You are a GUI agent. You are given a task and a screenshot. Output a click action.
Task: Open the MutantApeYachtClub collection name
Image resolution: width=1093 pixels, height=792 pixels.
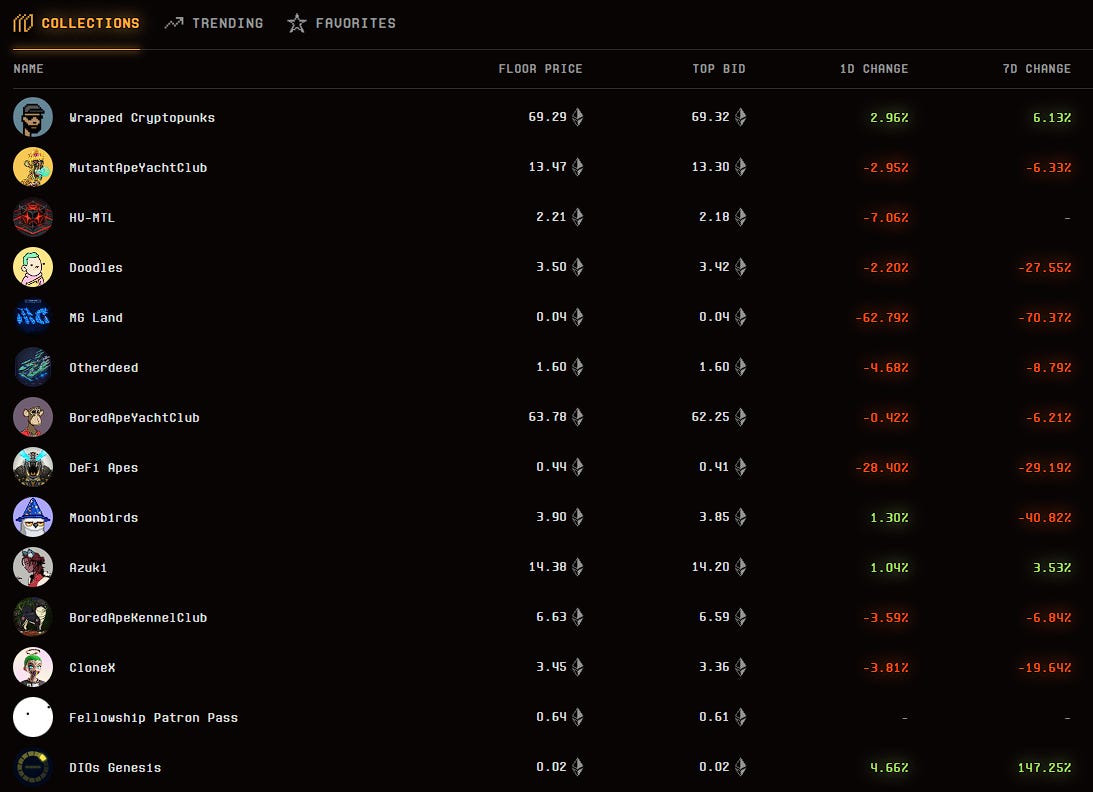(x=138, y=167)
